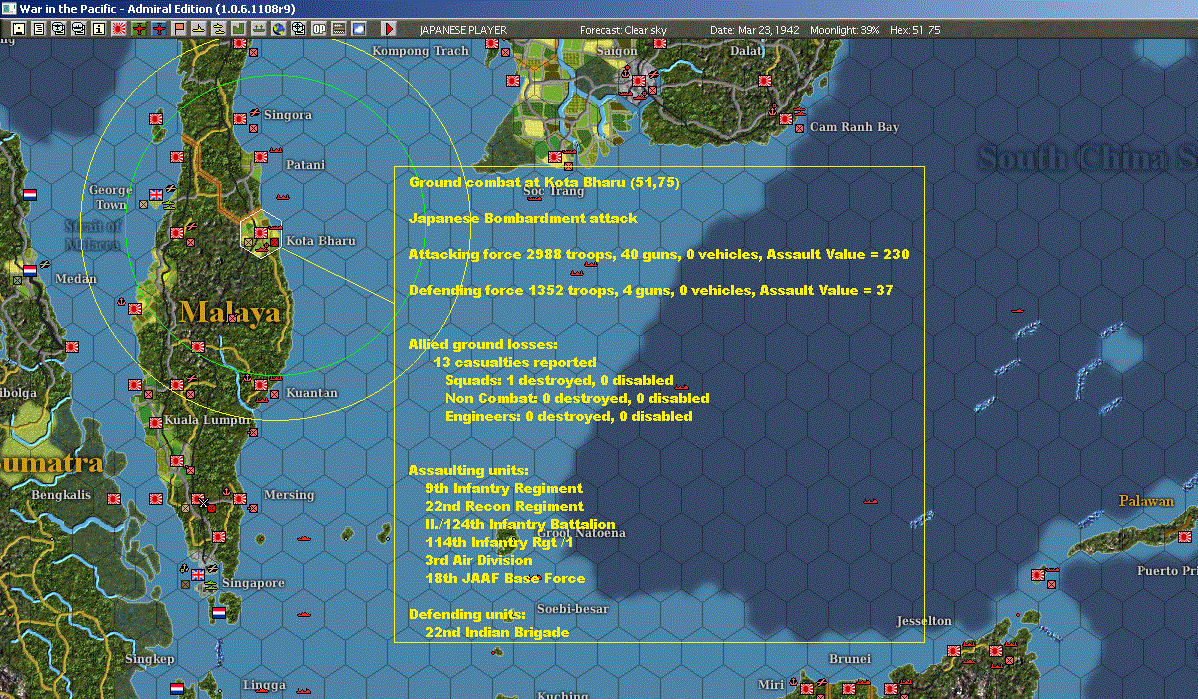
Task: Click the 'Defending force 1352 troops' line
Action: pos(651,290)
